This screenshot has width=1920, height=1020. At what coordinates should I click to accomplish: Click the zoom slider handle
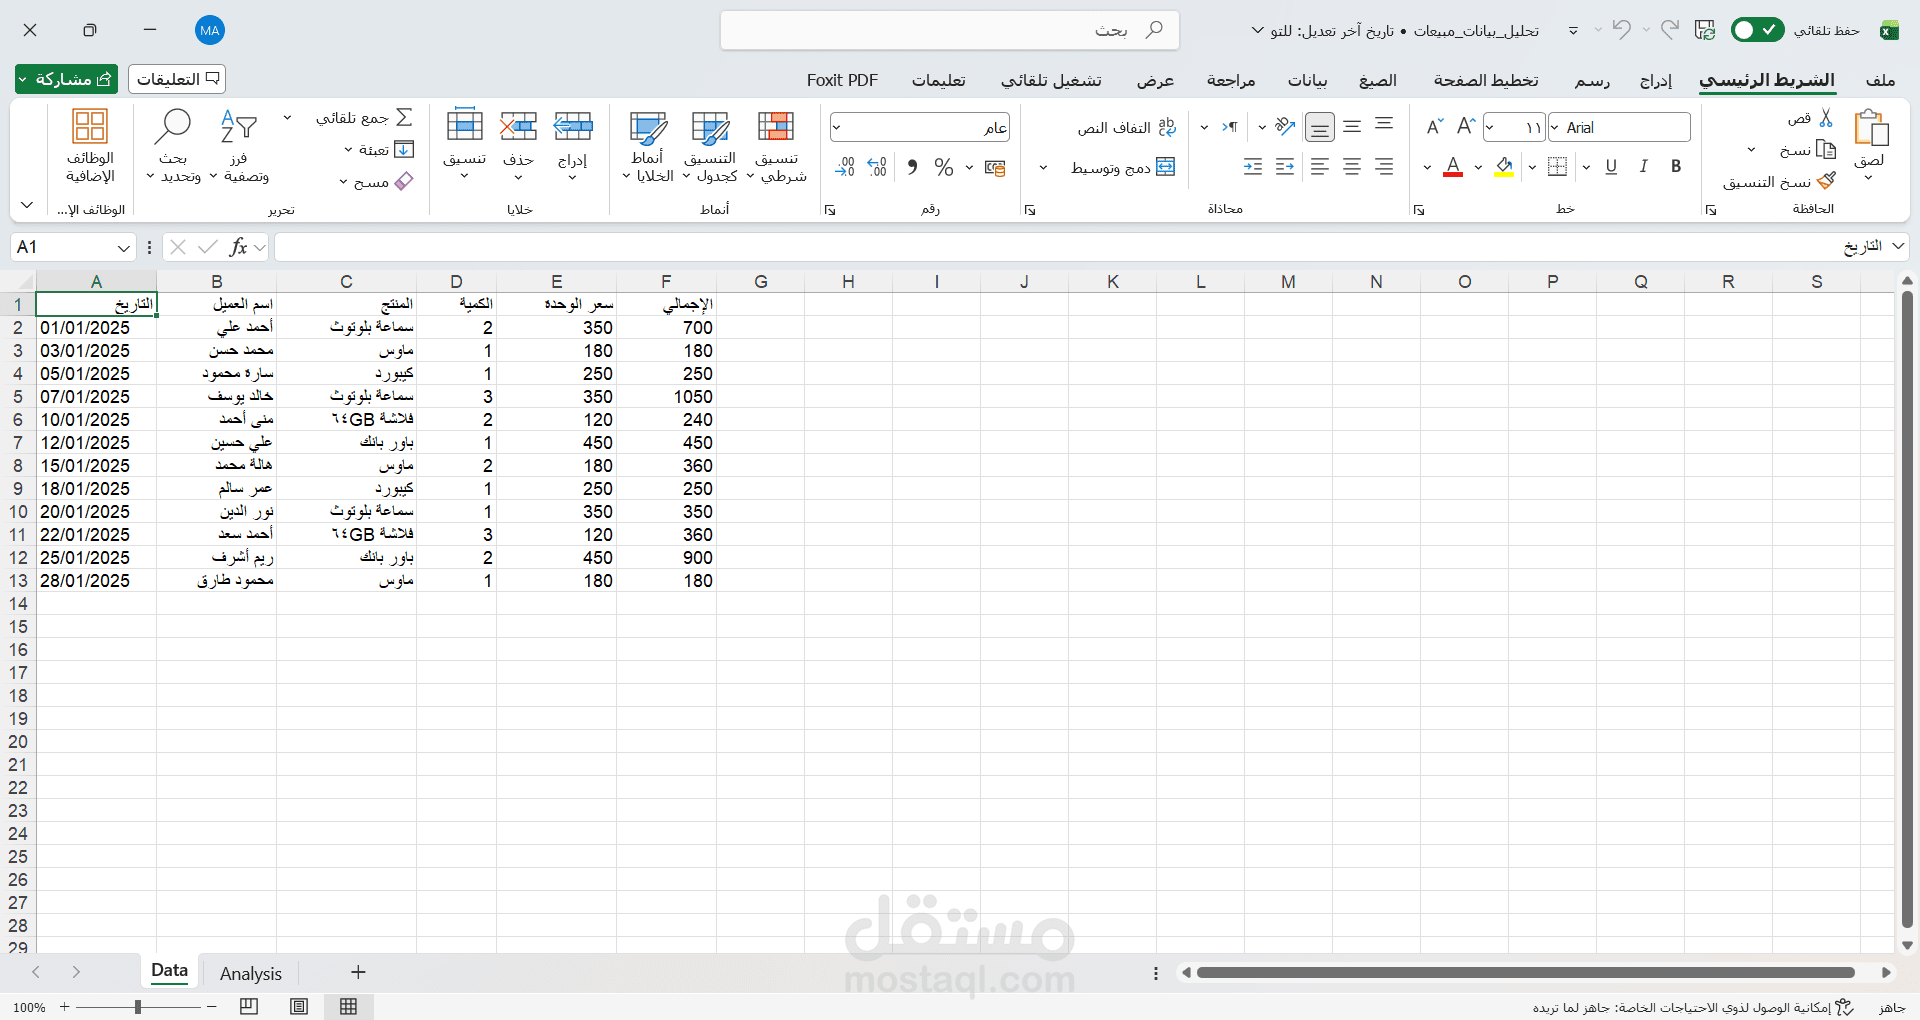138,1007
